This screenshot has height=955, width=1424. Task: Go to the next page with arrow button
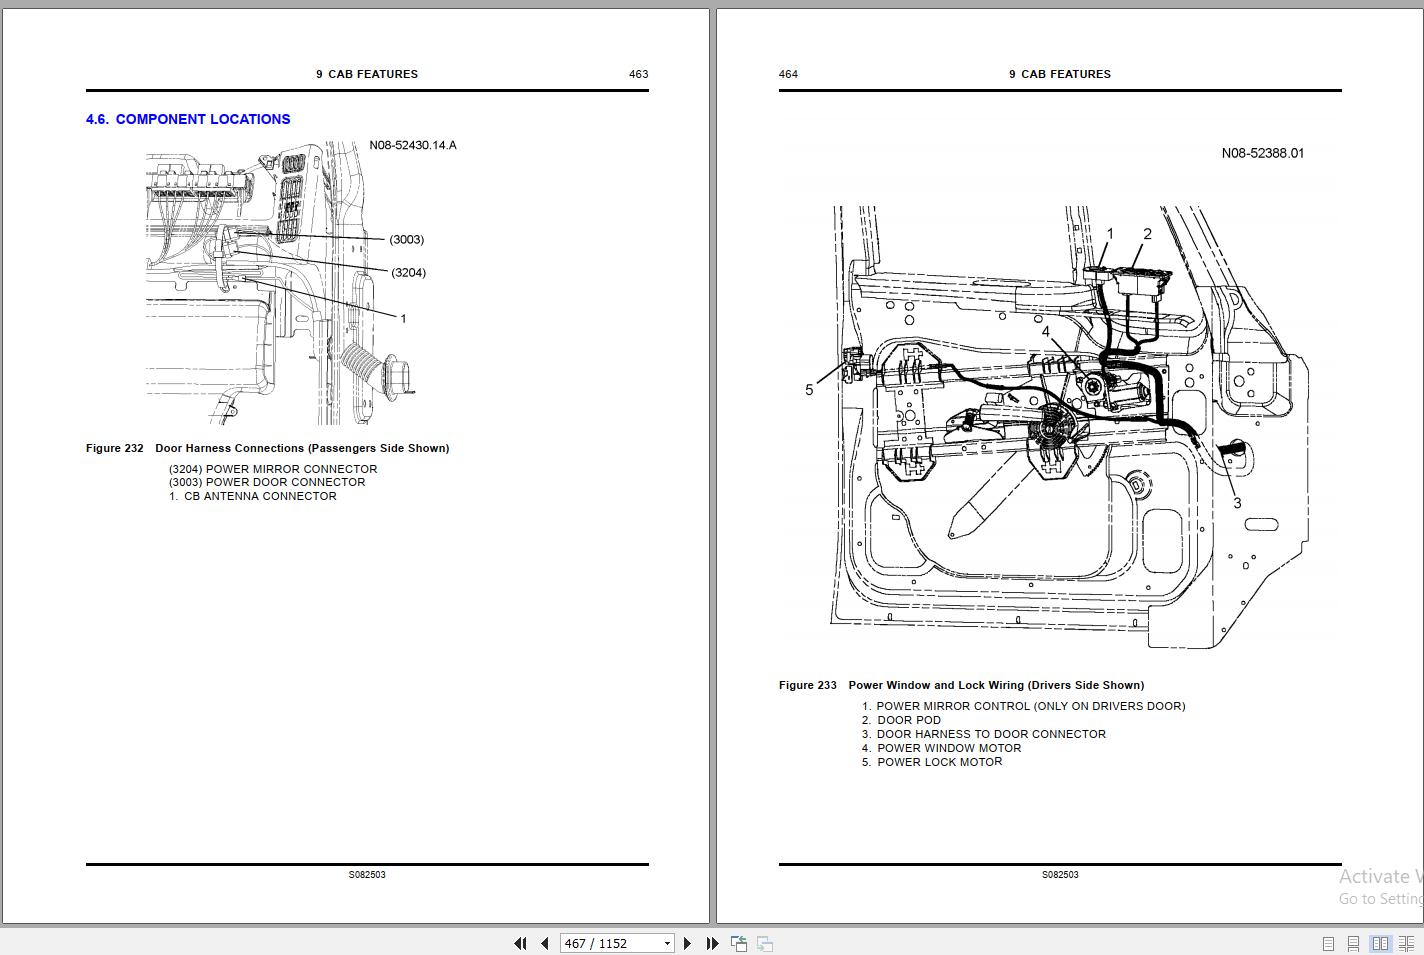pos(687,943)
